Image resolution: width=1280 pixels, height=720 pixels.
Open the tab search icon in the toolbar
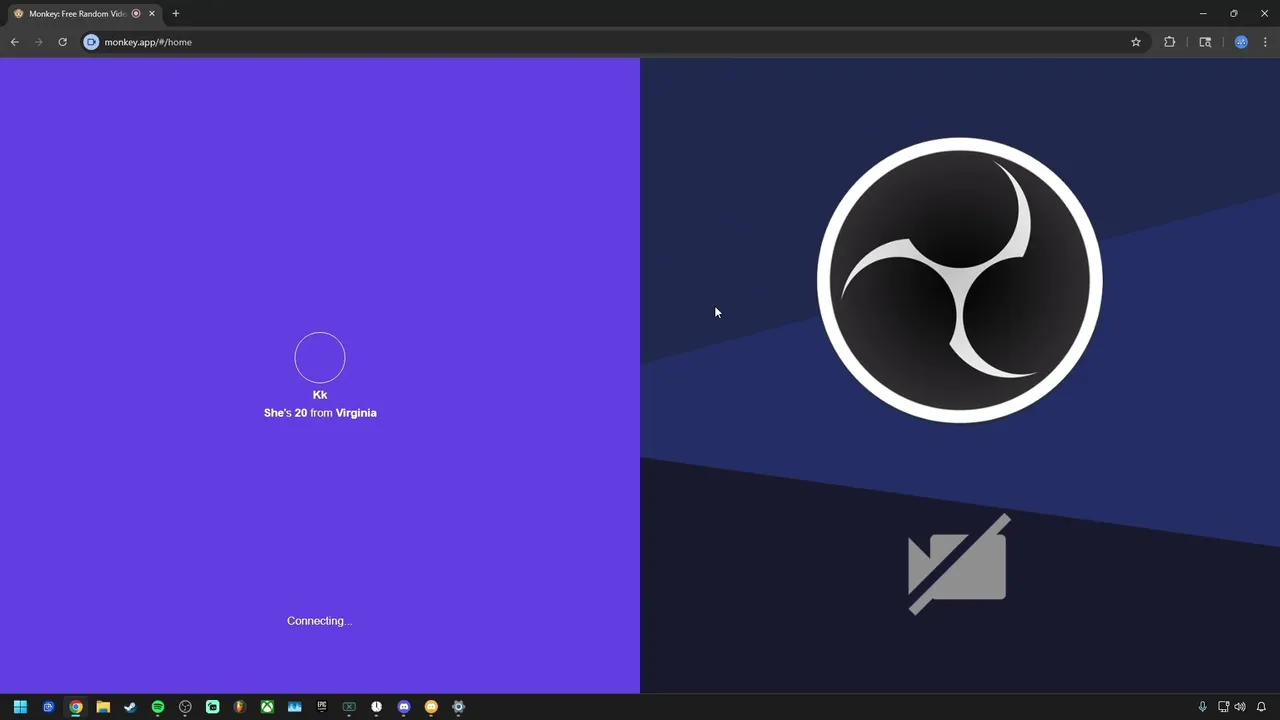[x=1205, y=42]
